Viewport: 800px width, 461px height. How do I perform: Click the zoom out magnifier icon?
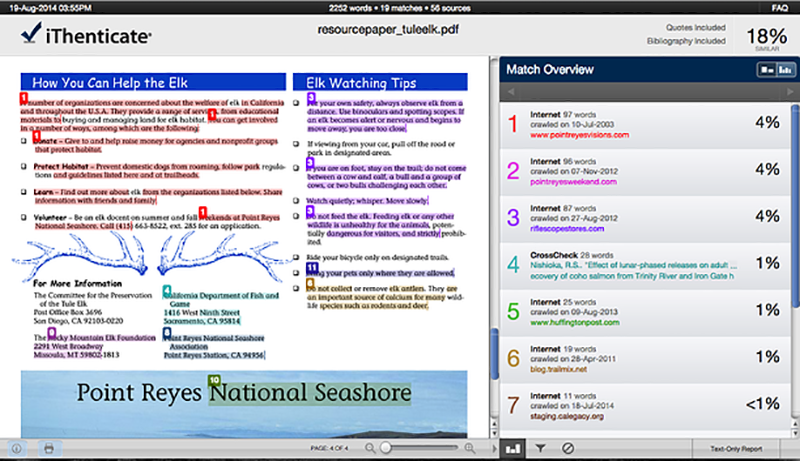point(370,449)
